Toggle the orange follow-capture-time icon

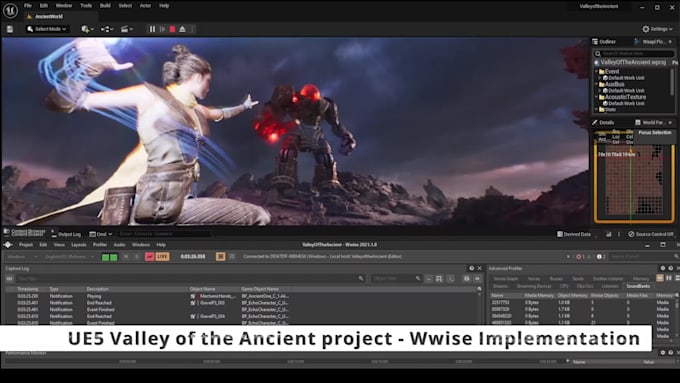click(x=220, y=257)
